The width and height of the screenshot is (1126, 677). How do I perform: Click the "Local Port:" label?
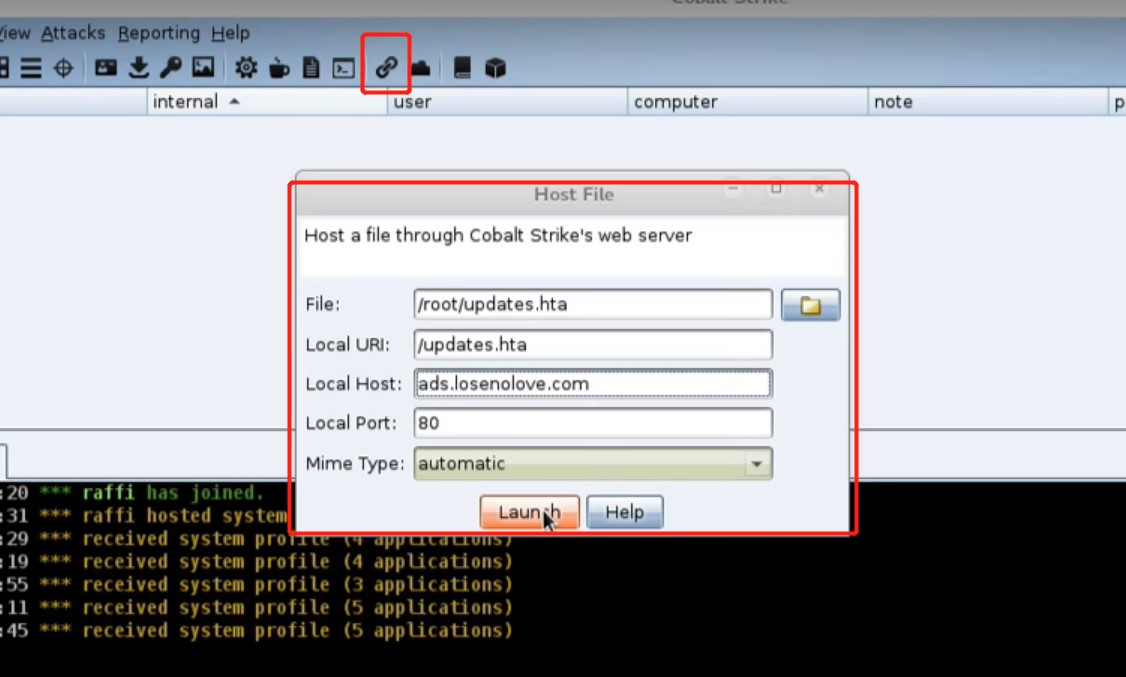(351, 424)
